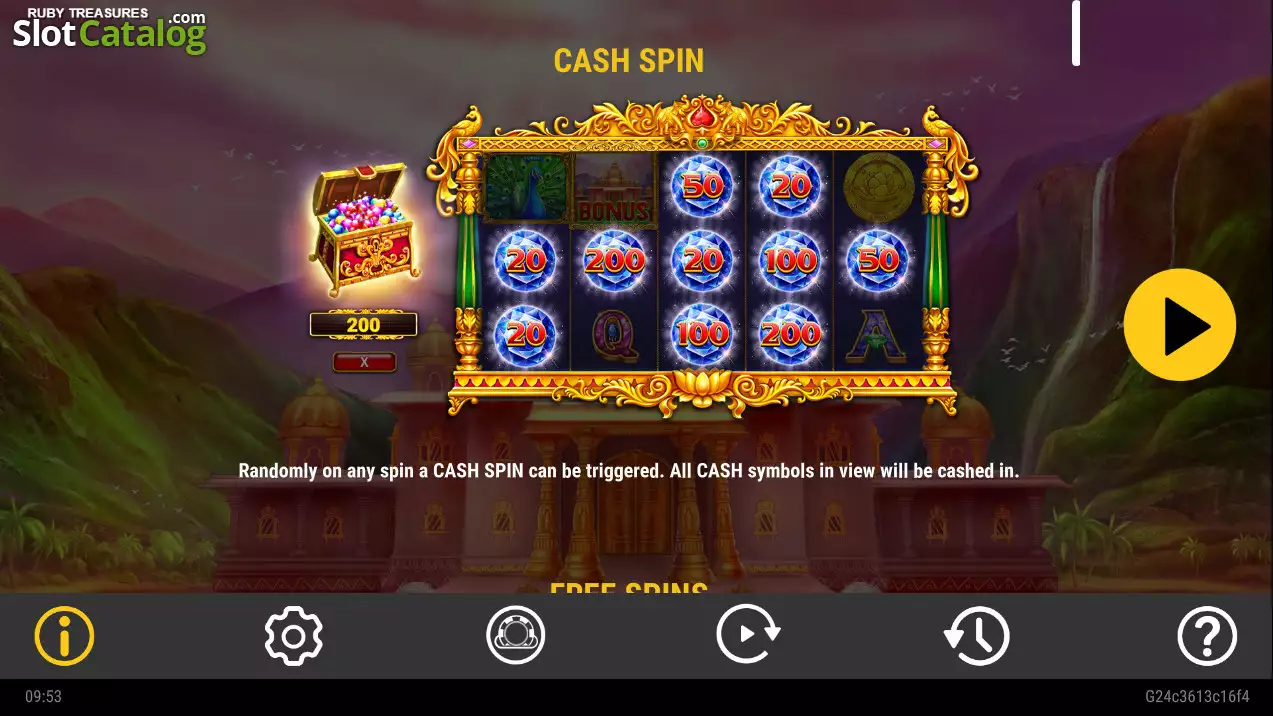Click the CASH SPIN heading
This screenshot has height=716, width=1273.
coord(629,61)
